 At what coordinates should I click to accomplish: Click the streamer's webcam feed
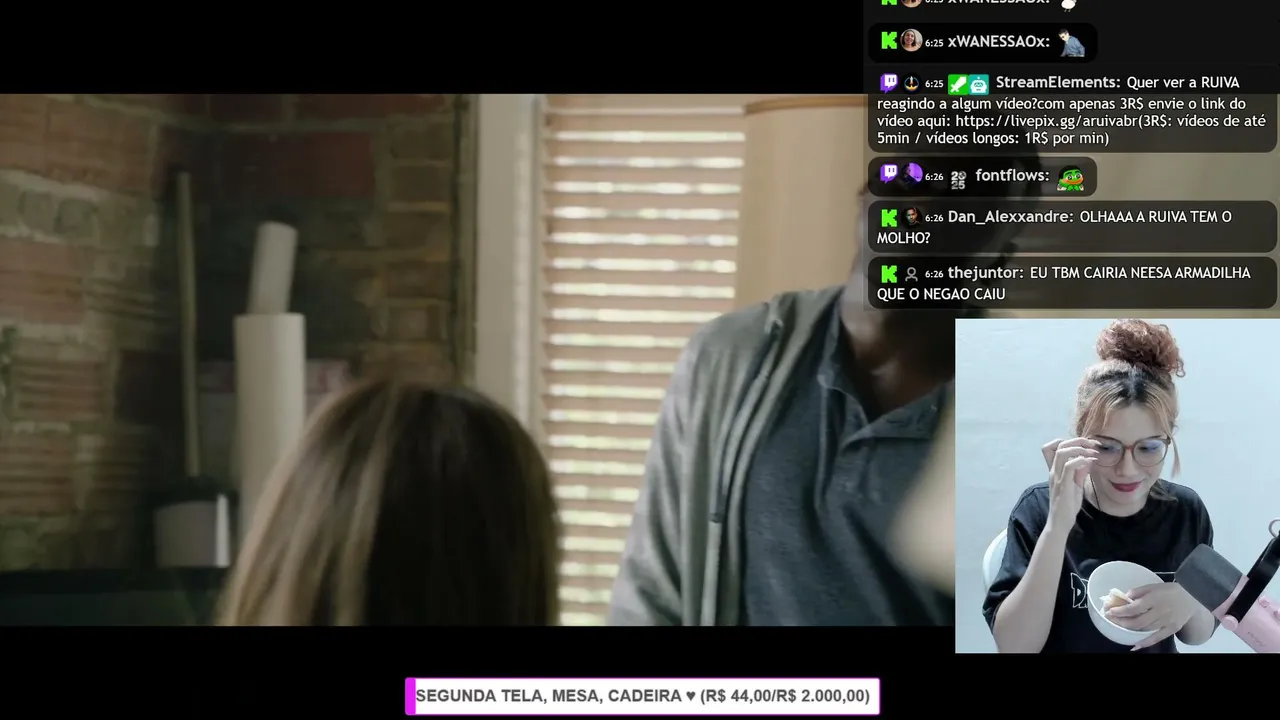pyautogui.click(x=1117, y=486)
